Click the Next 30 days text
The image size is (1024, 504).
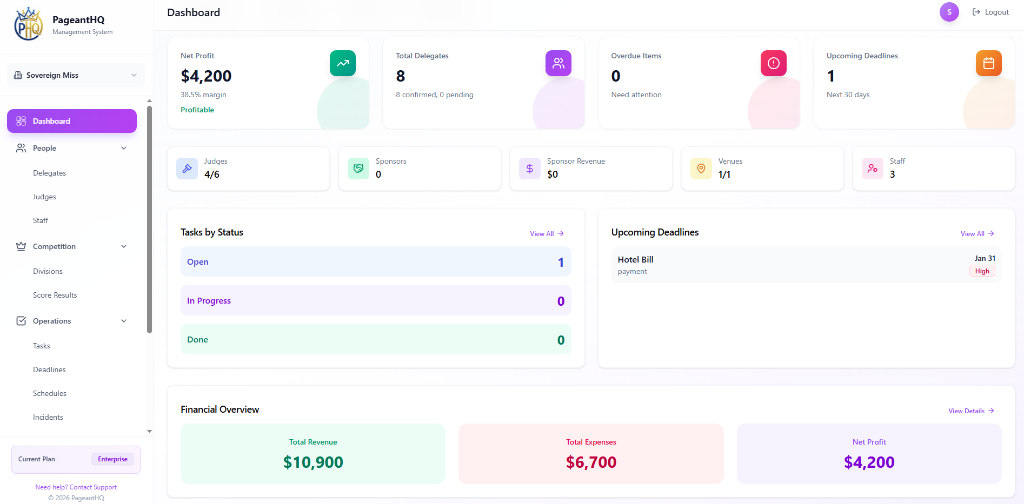(848, 95)
